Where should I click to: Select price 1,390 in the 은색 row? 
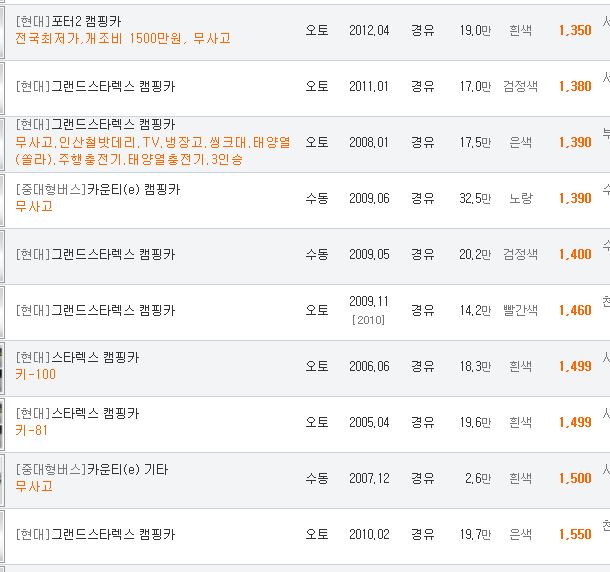(575, 142)
